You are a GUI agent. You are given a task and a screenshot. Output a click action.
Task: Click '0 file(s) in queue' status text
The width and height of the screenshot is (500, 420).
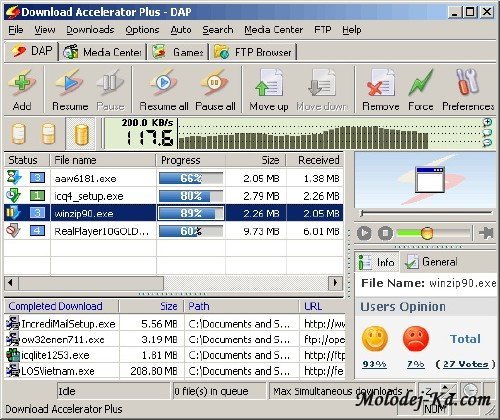point(211,391)
